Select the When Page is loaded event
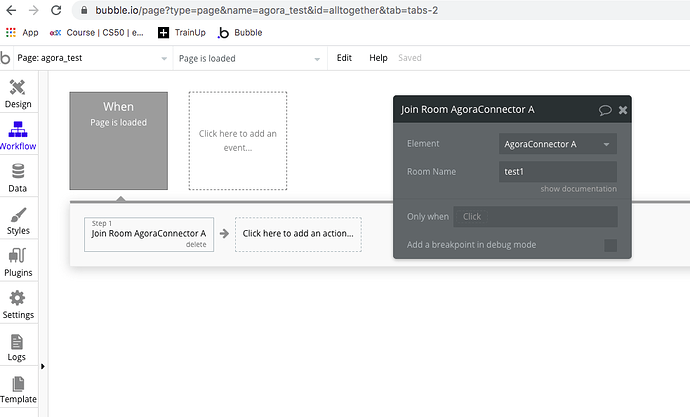The width and height of the screenshot is (690, 417). click(118, 141)
